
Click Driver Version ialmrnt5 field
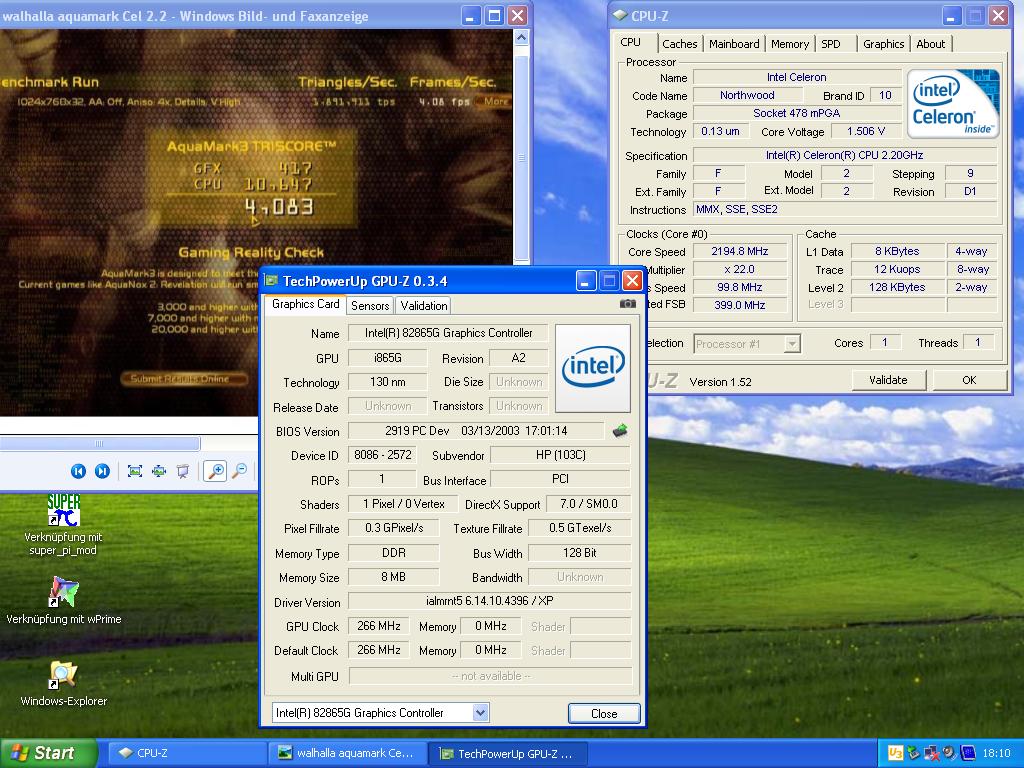point(490,601)
